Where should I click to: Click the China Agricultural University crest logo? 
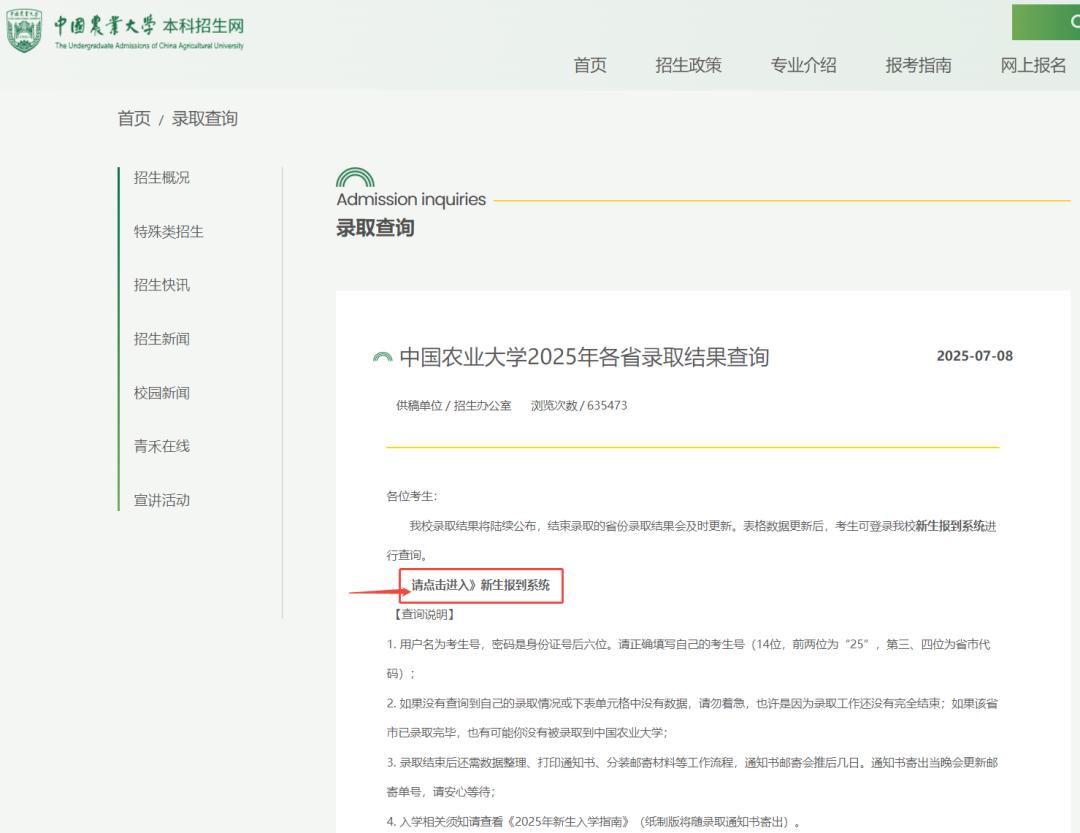24,32
